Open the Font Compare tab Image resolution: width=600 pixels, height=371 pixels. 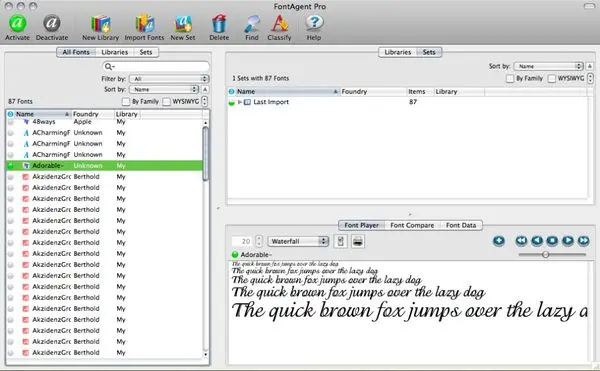pyautogui.click(x=412, y=226)
